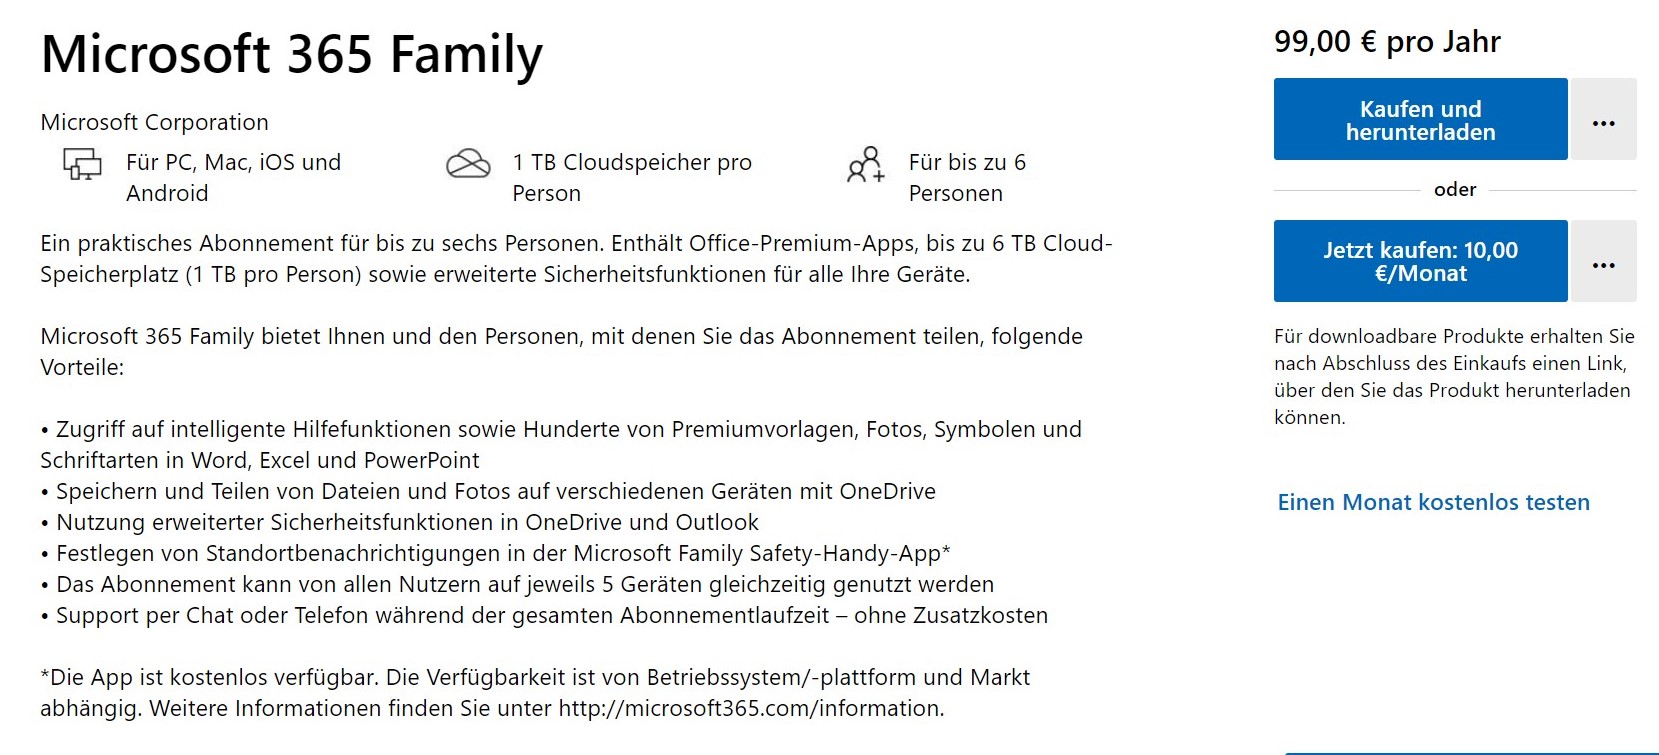Viewport: 1659px width, 755px height.
Task: Open more options beside Jetzt kaufen monthly
Action: click(1604, 261)
